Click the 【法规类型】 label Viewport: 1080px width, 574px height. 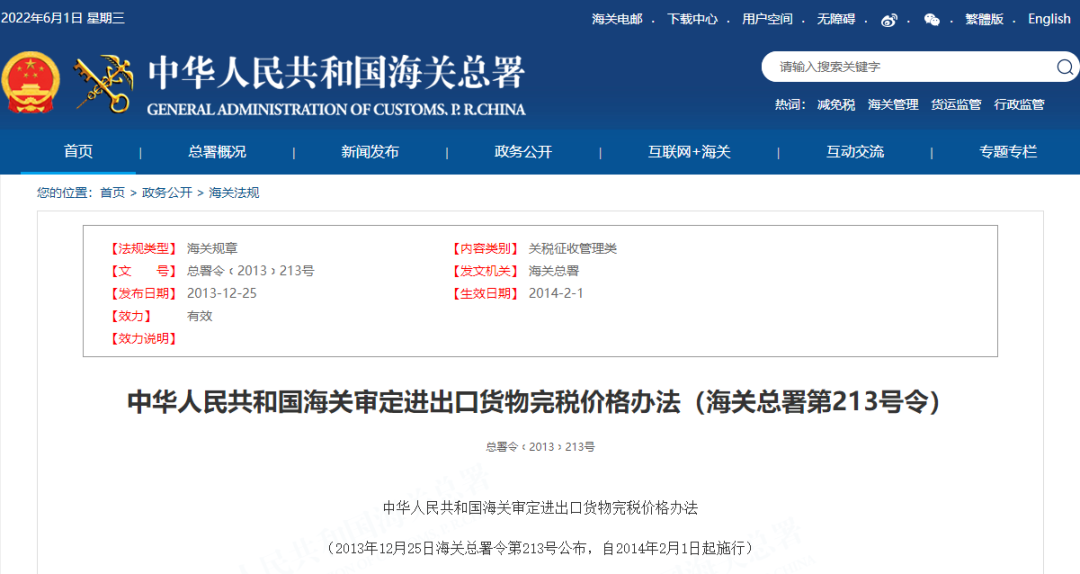click(143, 249)
